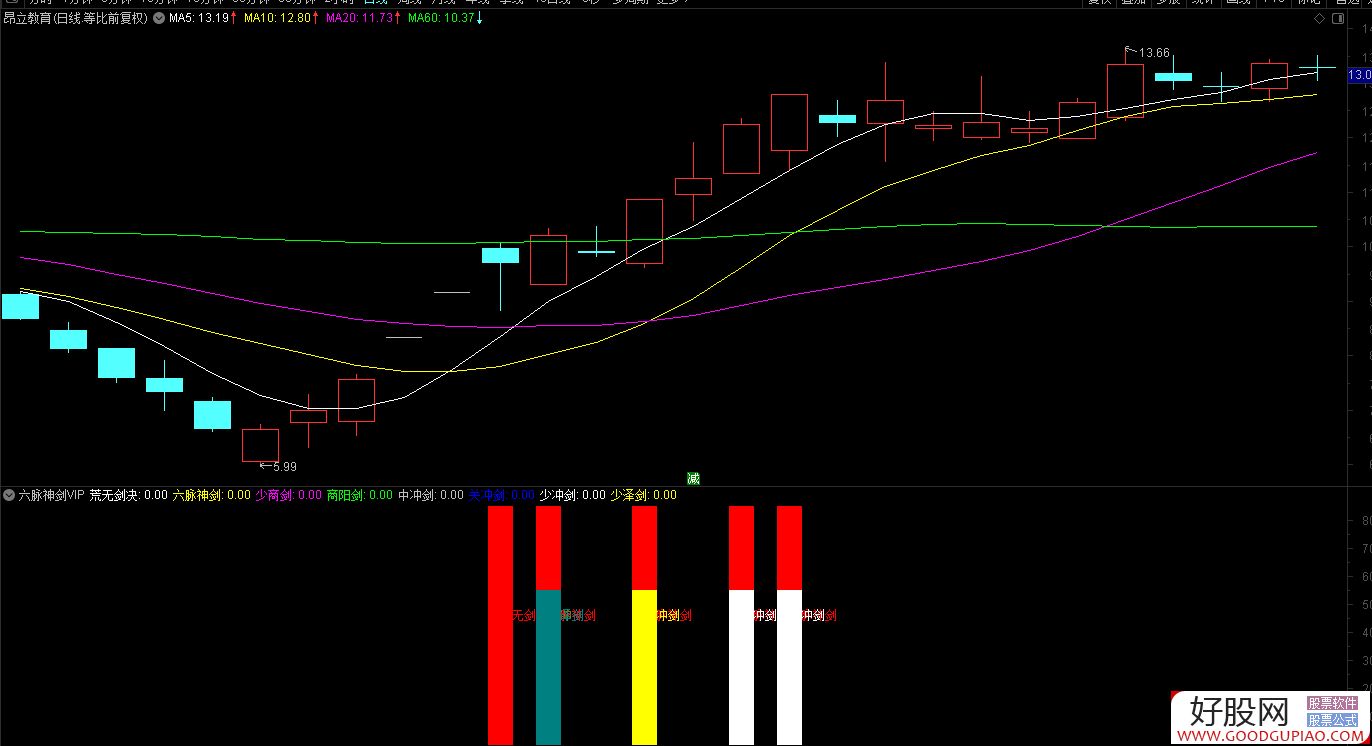The height and width of the screenshot is (746, 1372).
Task: Click the 荒无剑决: 0.00 value
Action: [129, 495]
